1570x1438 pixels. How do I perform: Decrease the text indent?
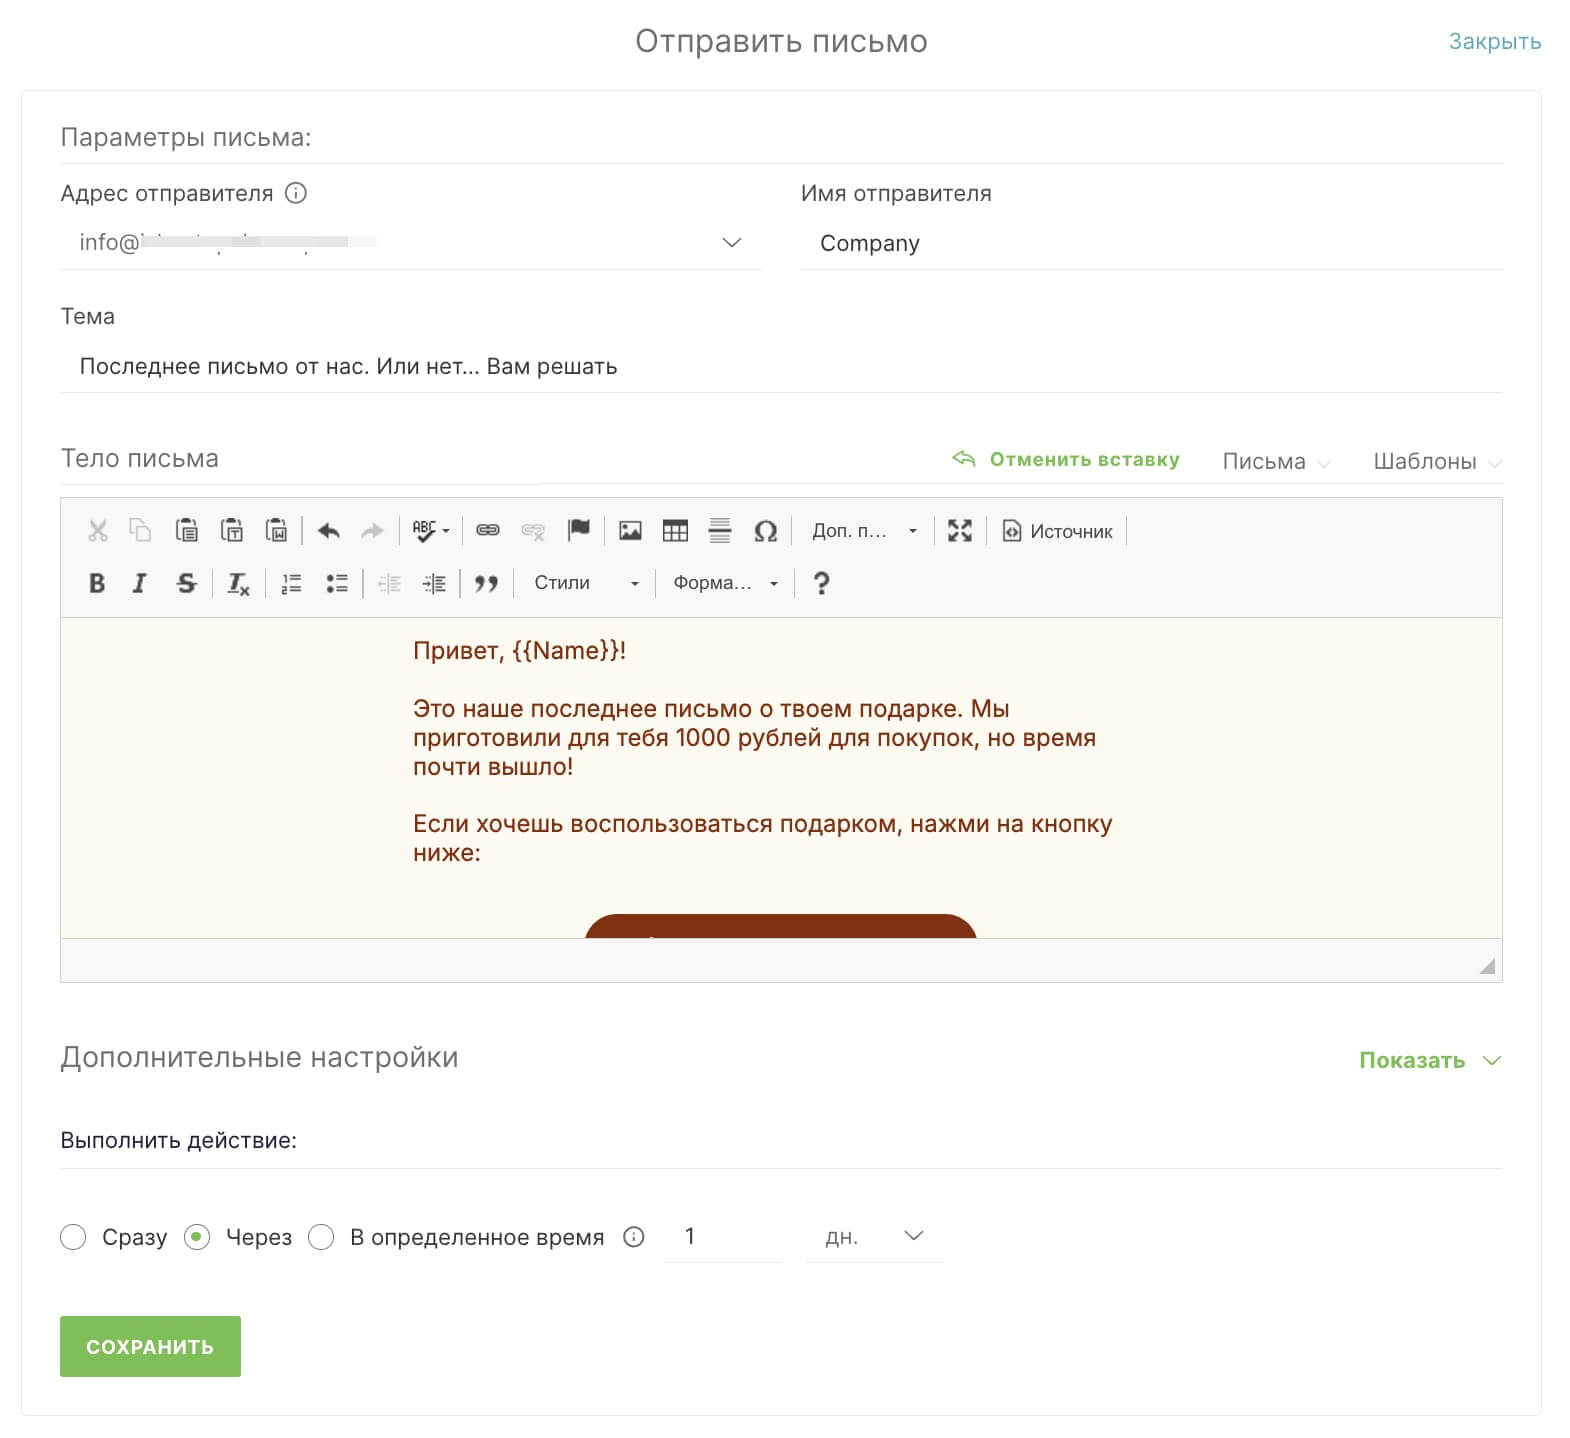click(389, 583)
